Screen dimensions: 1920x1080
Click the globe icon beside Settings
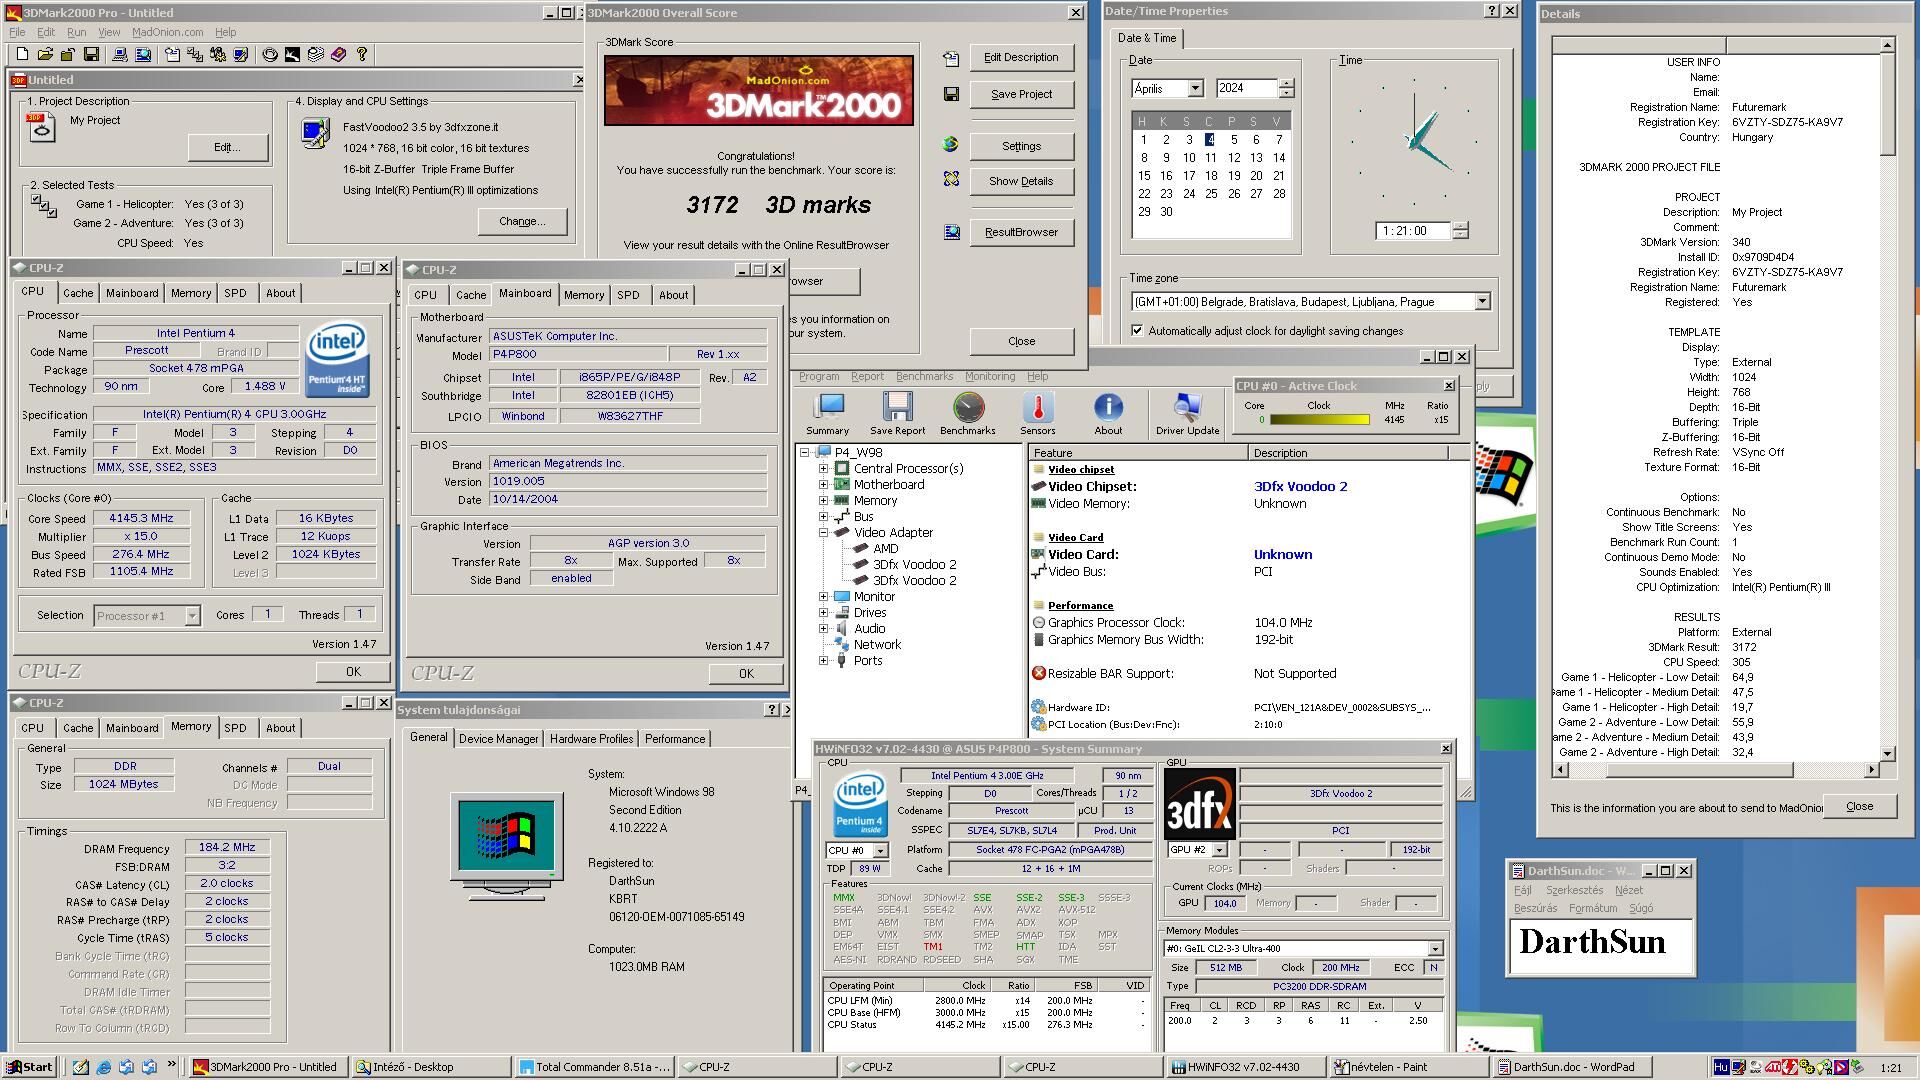pos(951,145)
